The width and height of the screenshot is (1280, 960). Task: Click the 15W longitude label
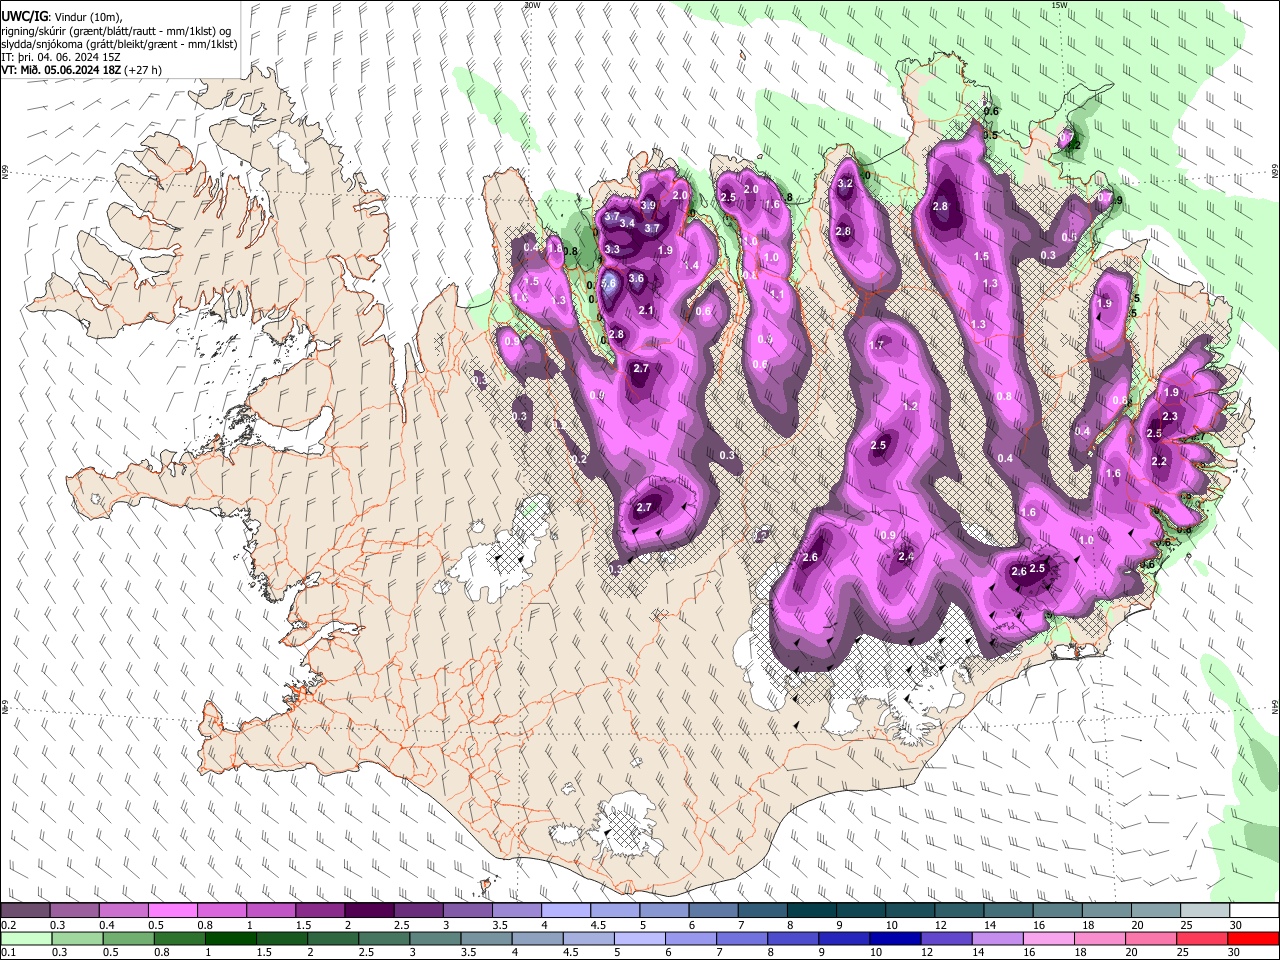point(1059,5)
